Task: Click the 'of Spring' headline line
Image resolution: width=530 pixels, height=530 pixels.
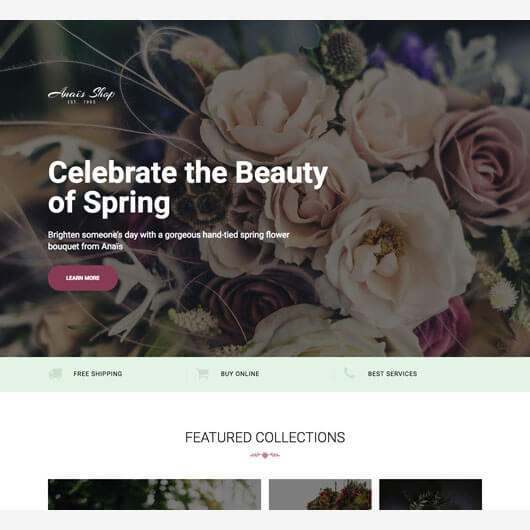Action: tap(109, 203)
